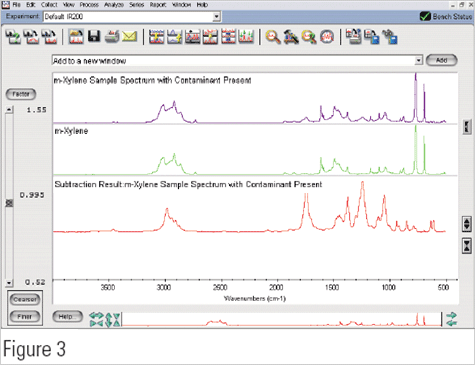This screenshot has width=475, height=365.
Task: Open the spectrum file icon left of save
Action: pos(76,36)
